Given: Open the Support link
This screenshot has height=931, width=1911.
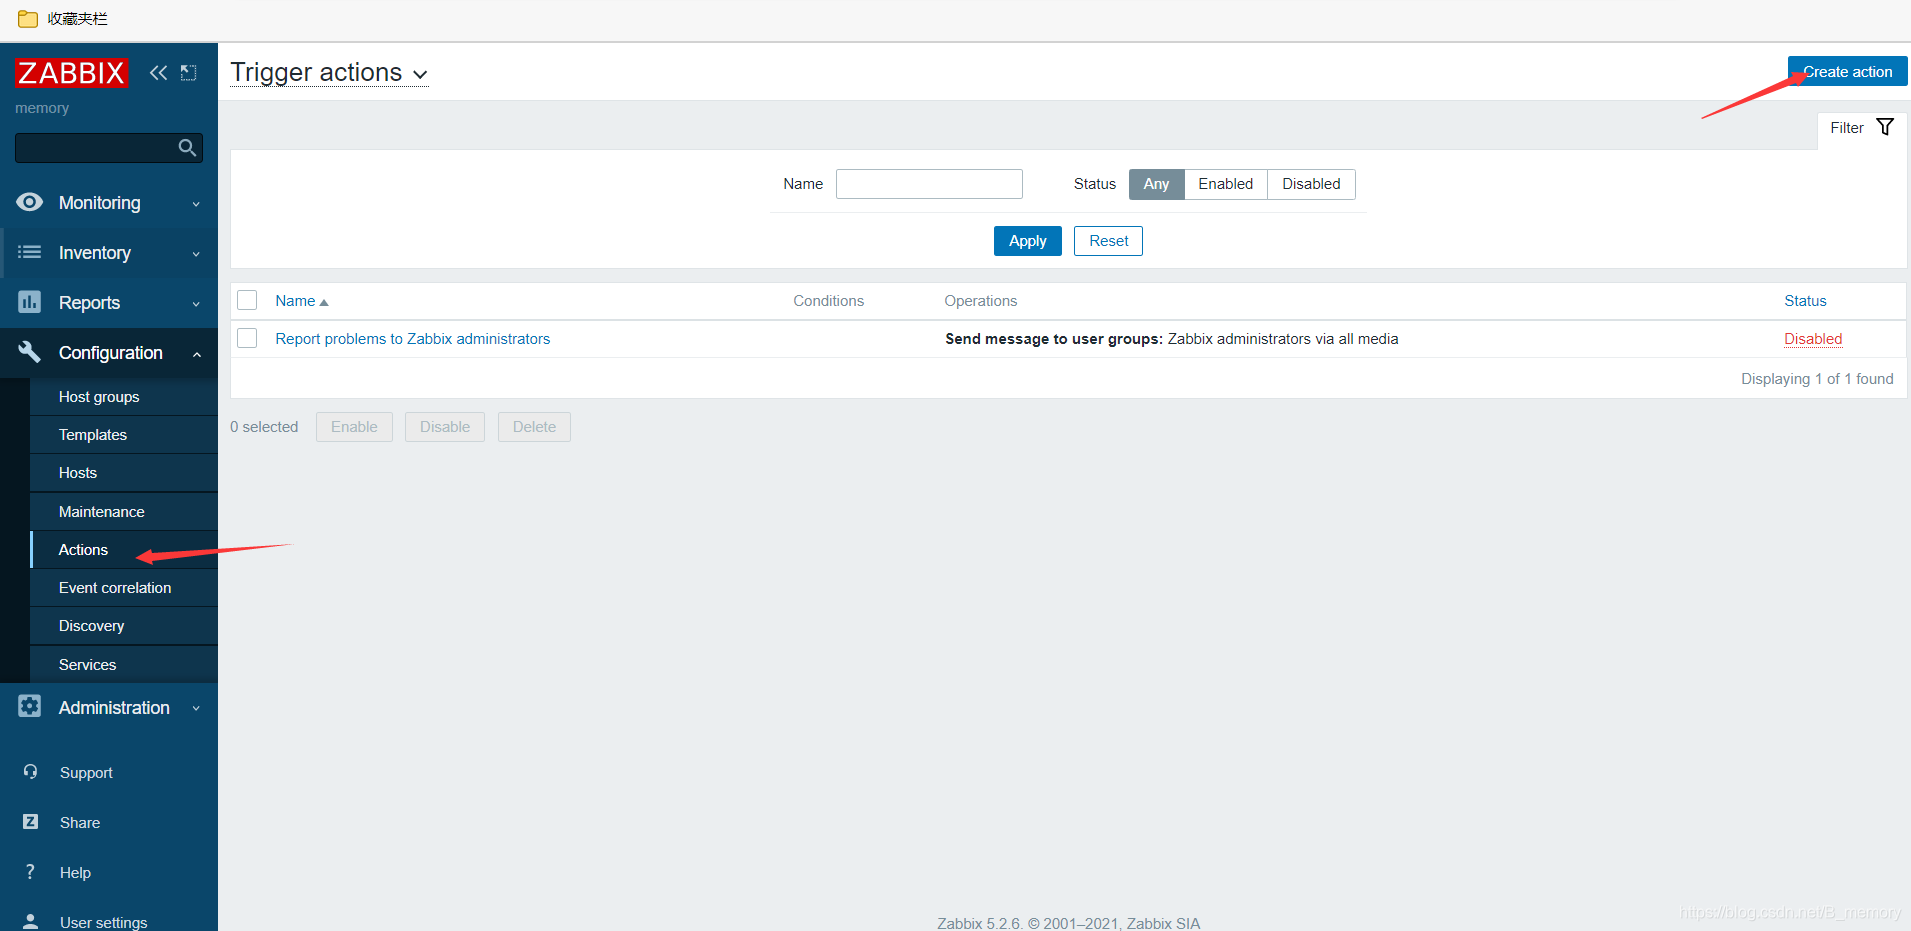Looking at the screenshot, I should [x=86, y=773].
